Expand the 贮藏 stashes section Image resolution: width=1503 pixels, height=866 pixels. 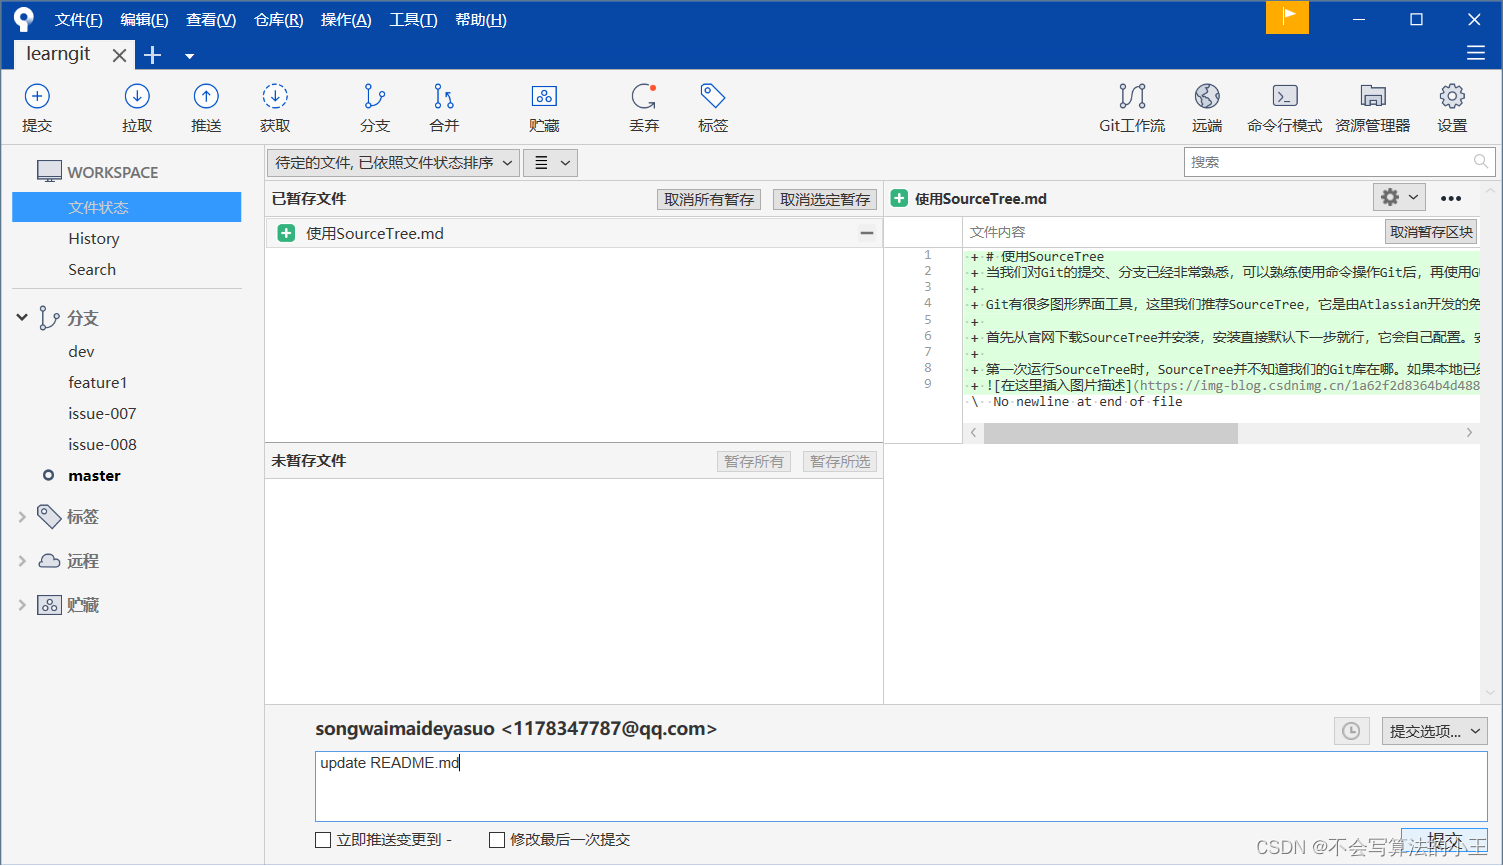22,605
